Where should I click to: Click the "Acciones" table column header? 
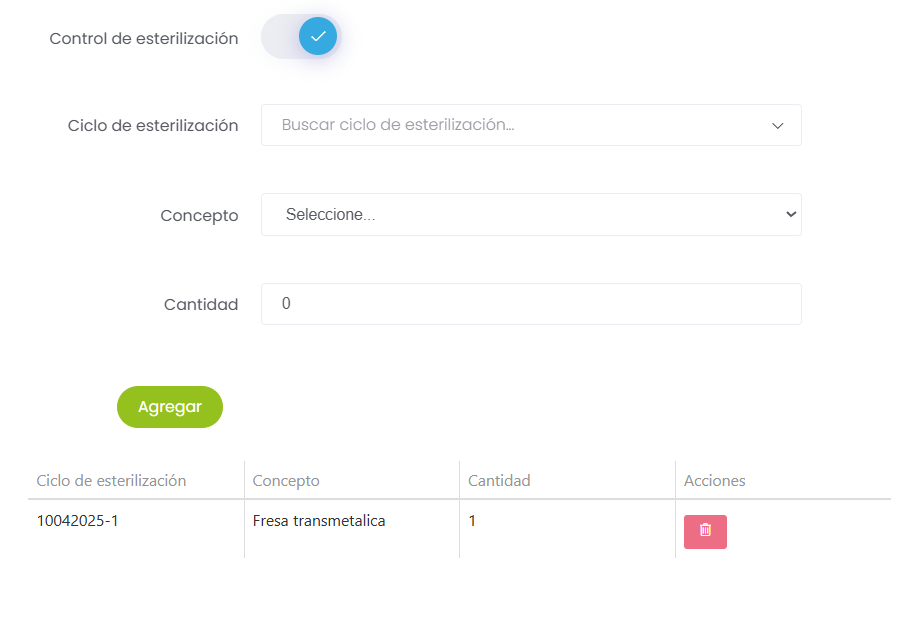point(714,480)
